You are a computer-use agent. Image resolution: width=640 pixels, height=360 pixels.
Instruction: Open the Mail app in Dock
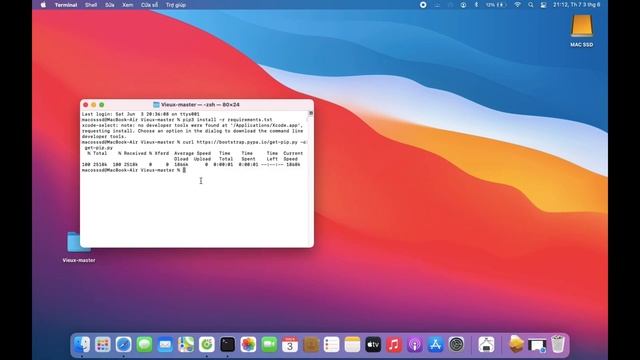tap(165, 344)
